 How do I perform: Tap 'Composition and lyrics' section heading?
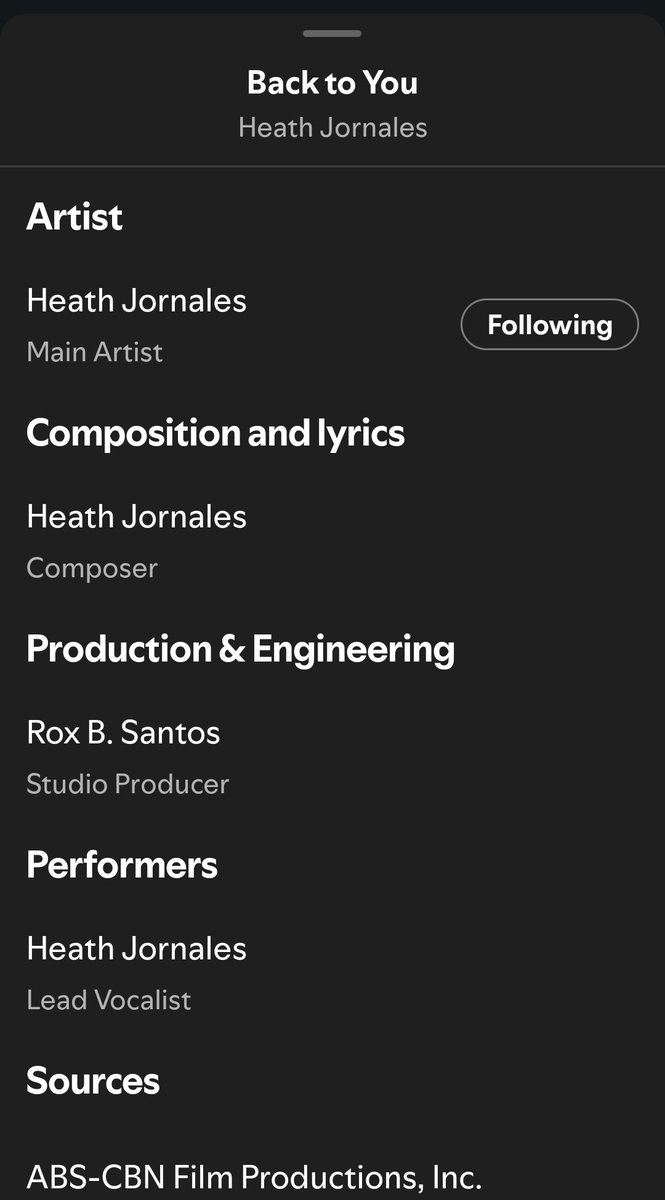(x=215, y=433)
